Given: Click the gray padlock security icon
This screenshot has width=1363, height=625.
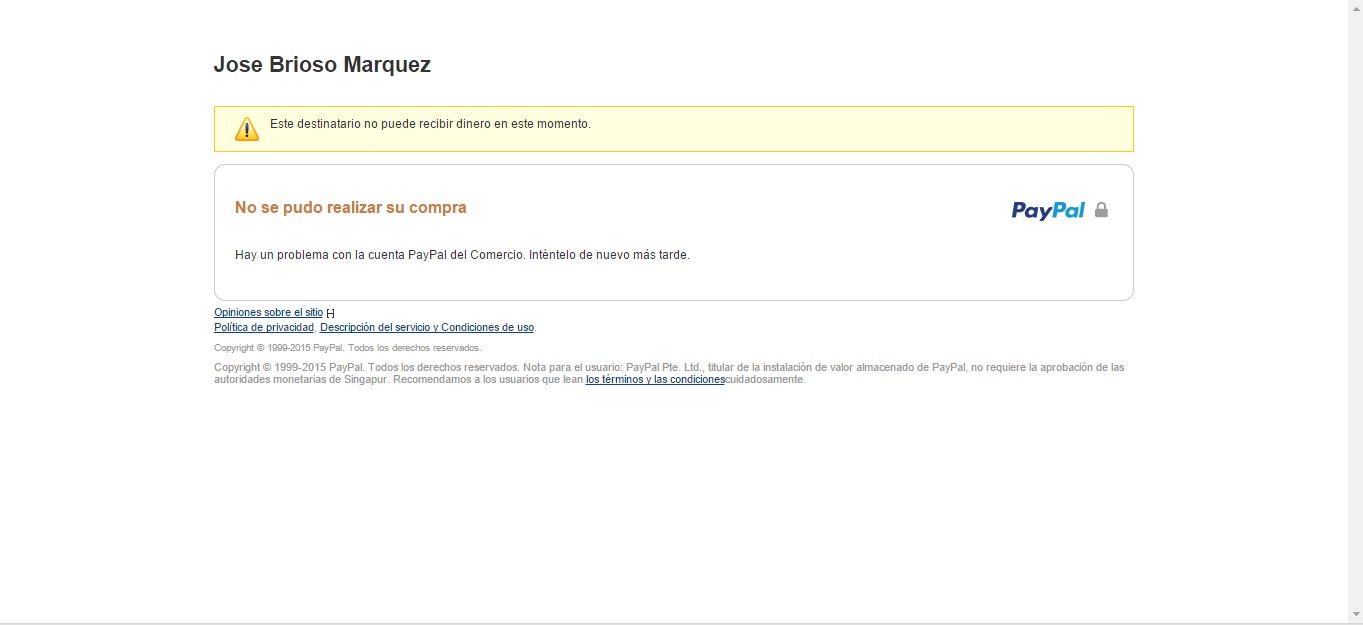Looking at the screenshot, I should click(x=1101, y=210).
